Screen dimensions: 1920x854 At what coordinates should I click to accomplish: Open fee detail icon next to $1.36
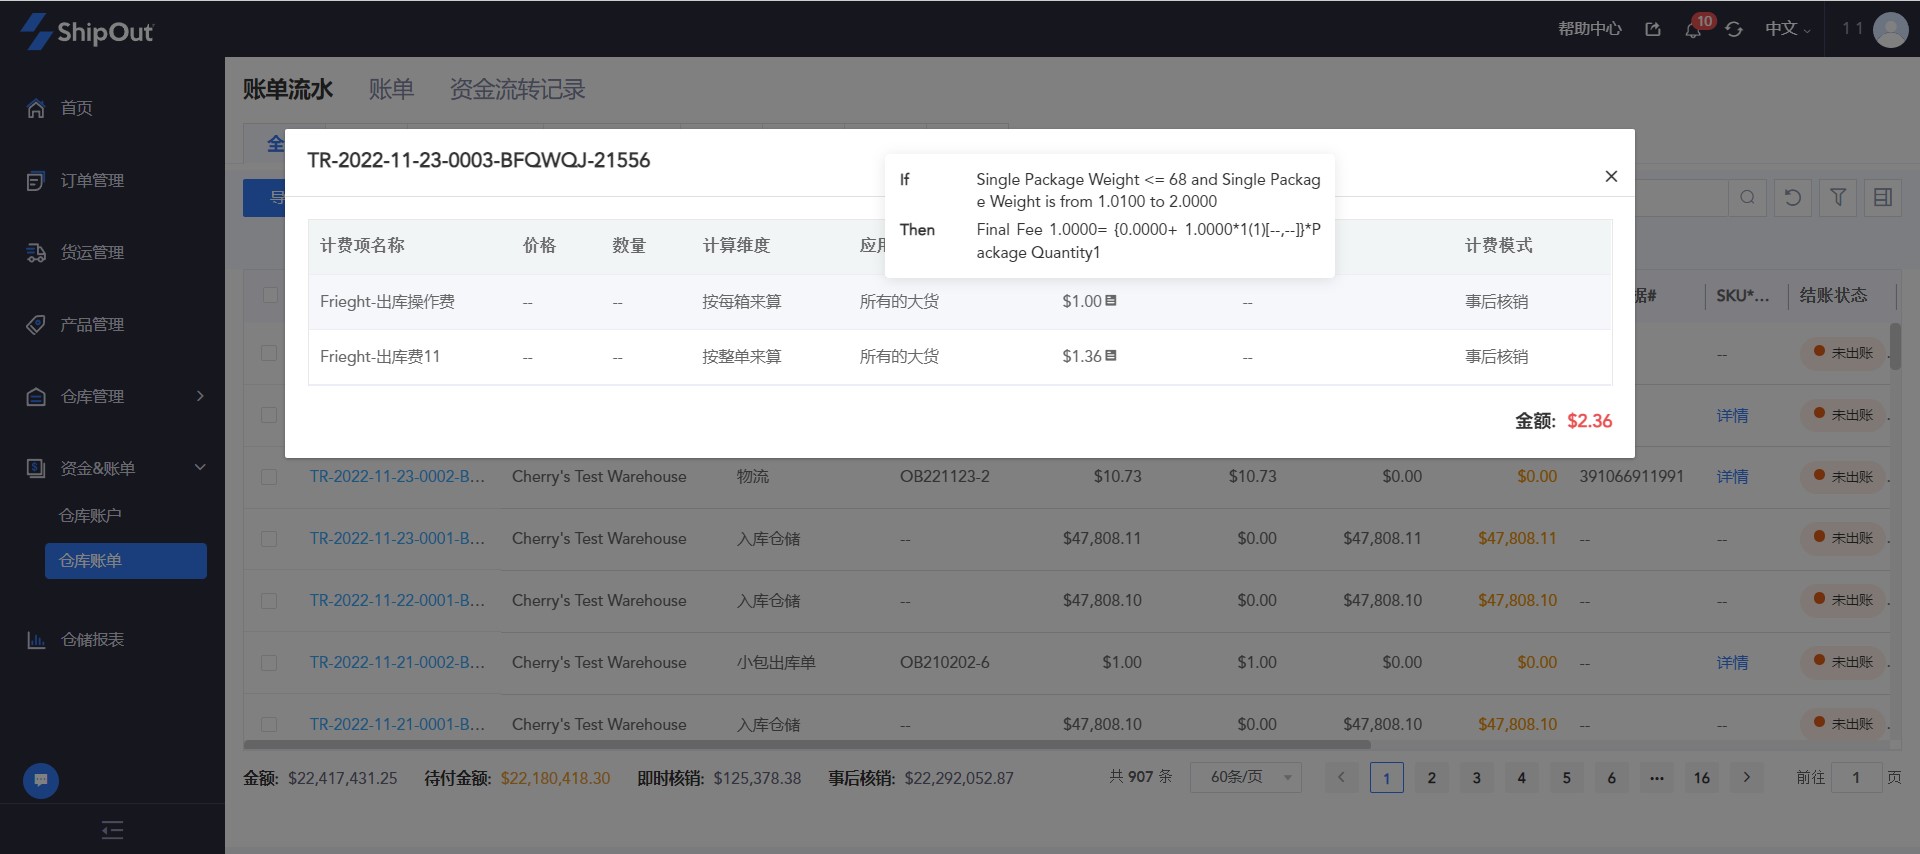[1111, 355]
